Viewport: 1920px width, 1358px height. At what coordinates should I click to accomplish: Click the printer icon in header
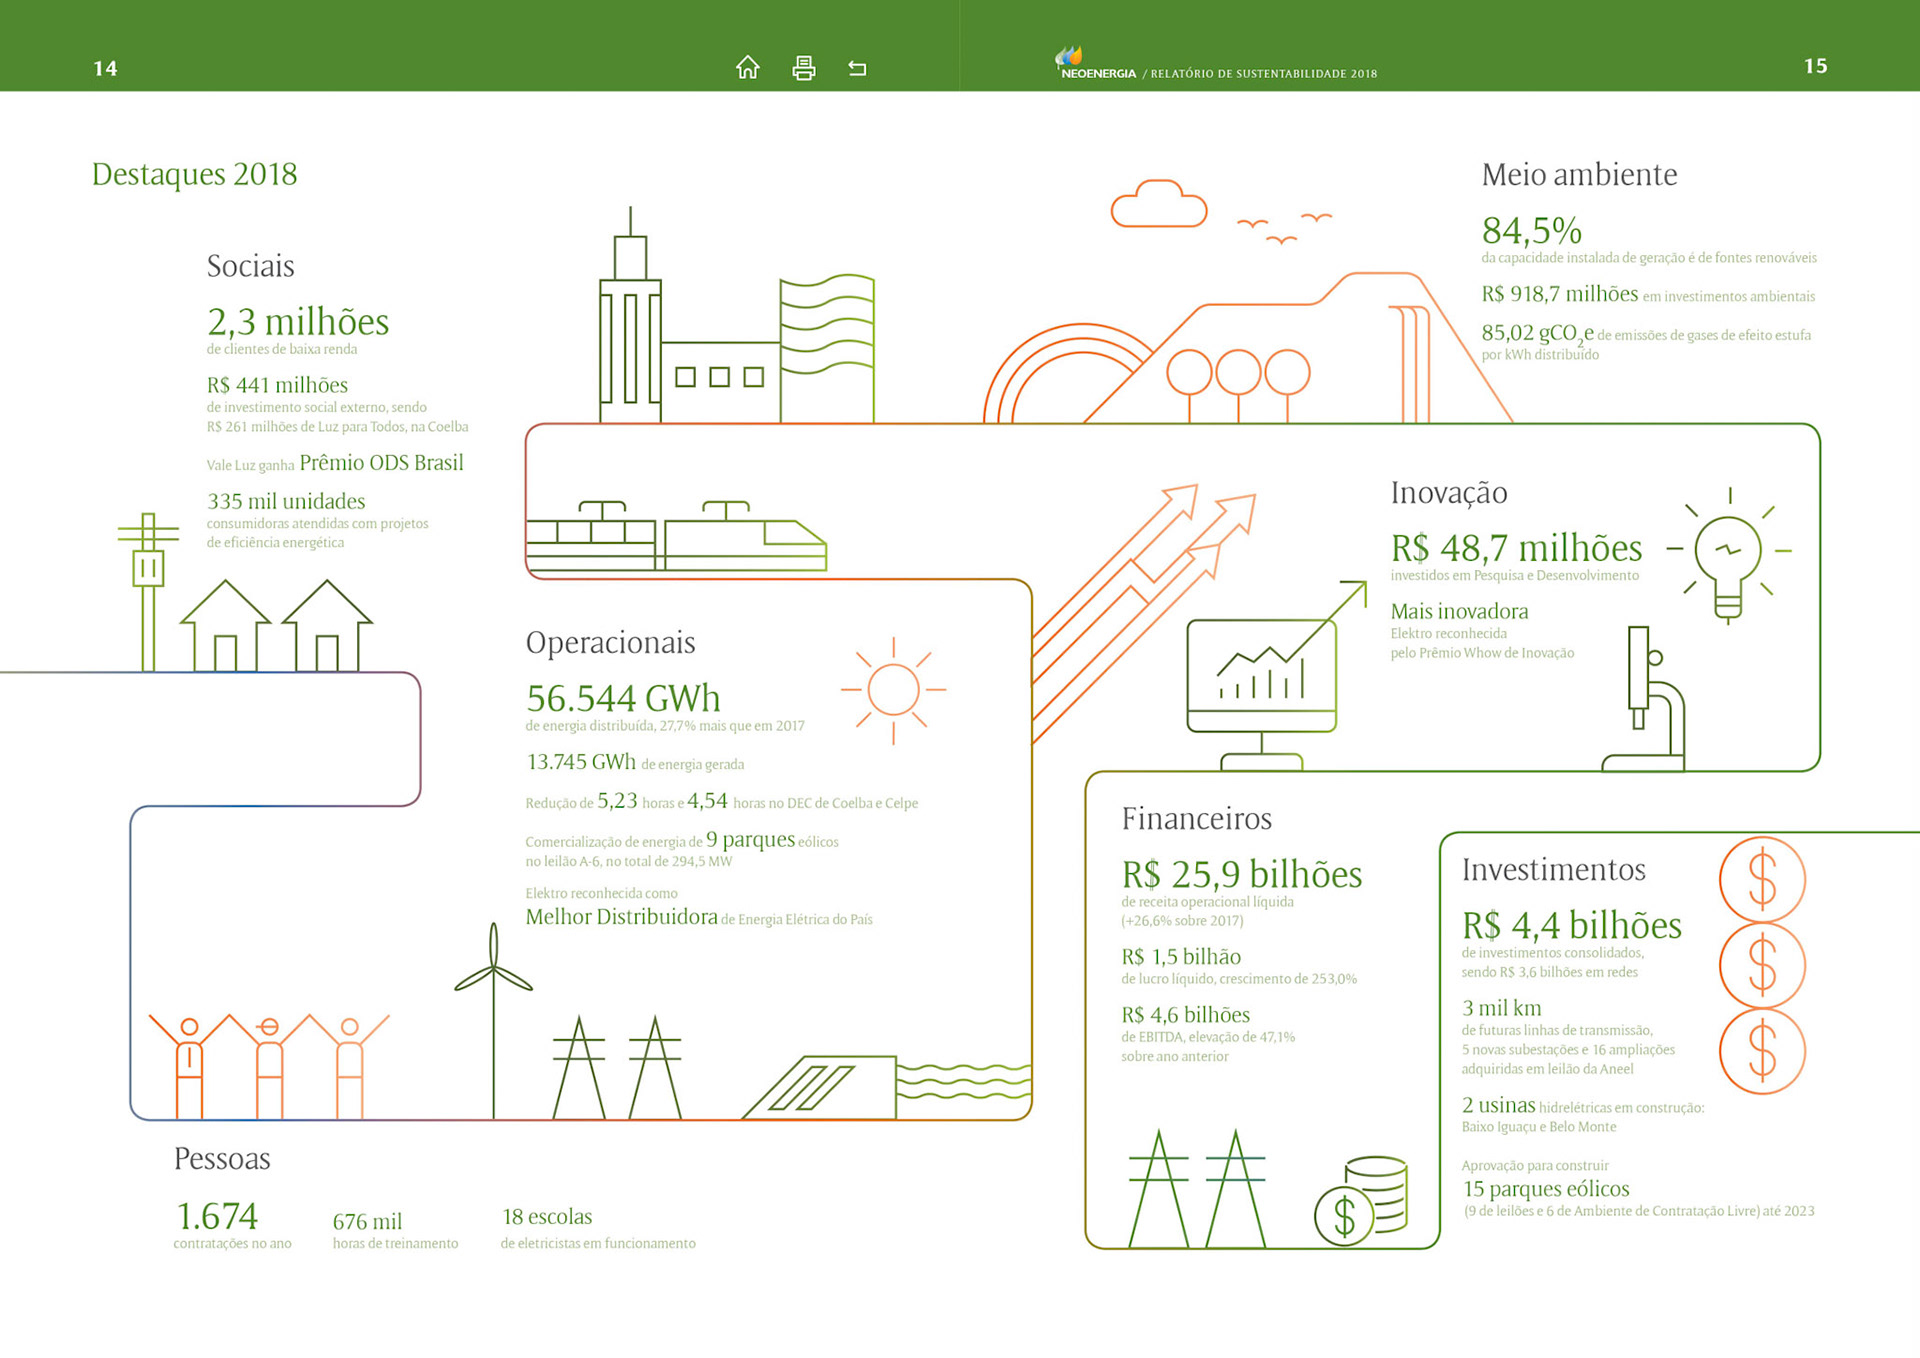pos(803,67)
